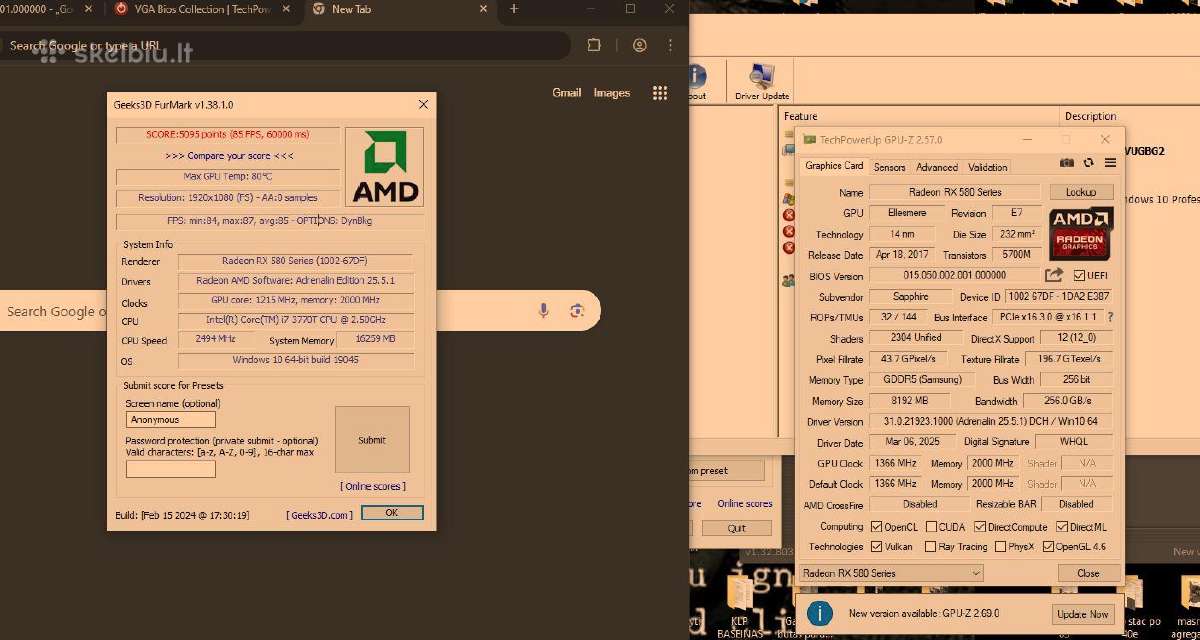Click the Update Now button

[1082, 614]
